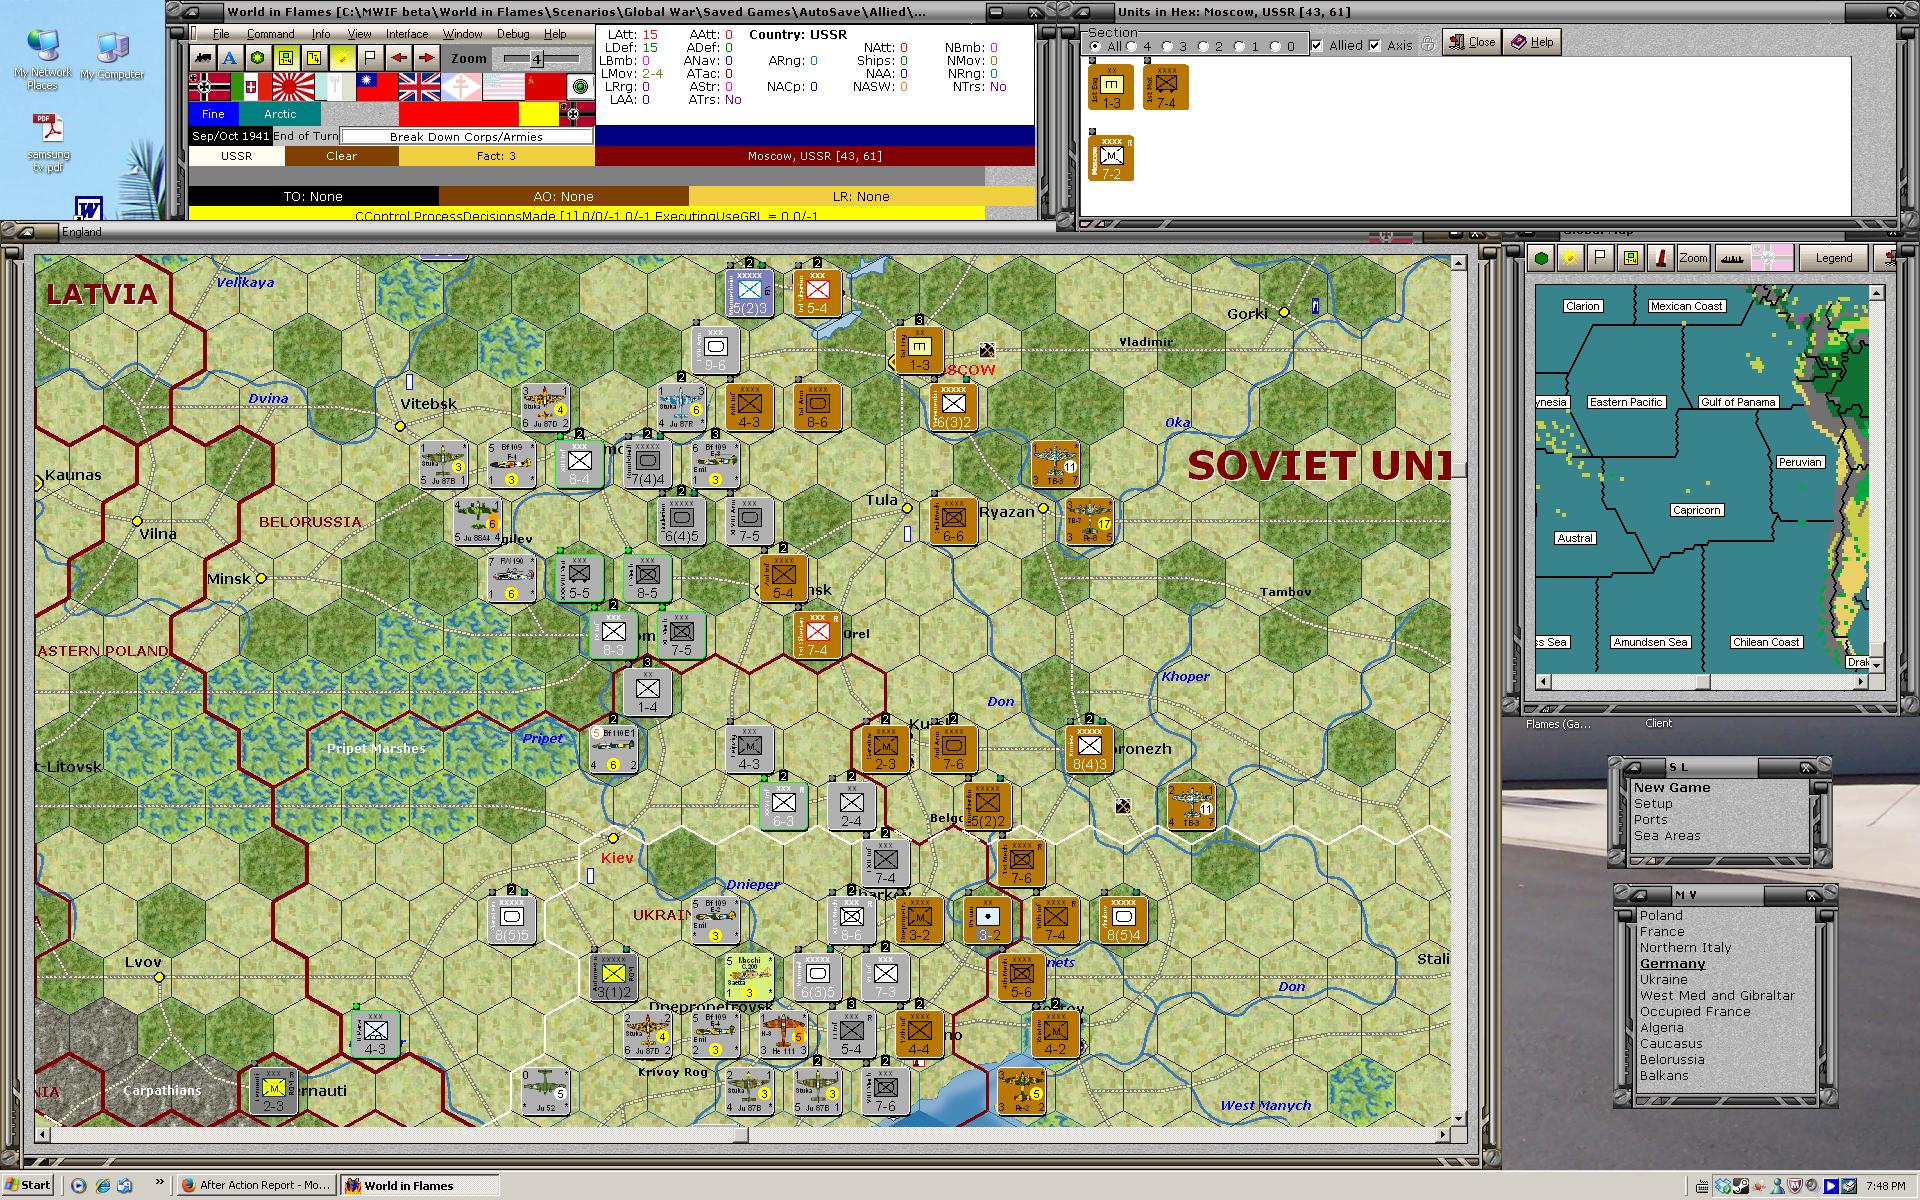Screen dimensions: 1920x1200
Task: Click the main map scroll down arrow
Action: tap(1458, 1119)
